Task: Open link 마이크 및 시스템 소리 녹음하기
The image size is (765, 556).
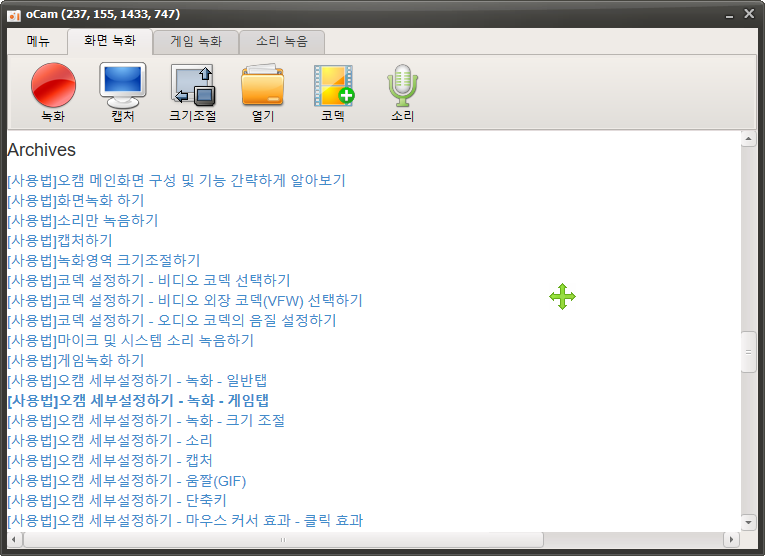Action: (x=130, y=340)
